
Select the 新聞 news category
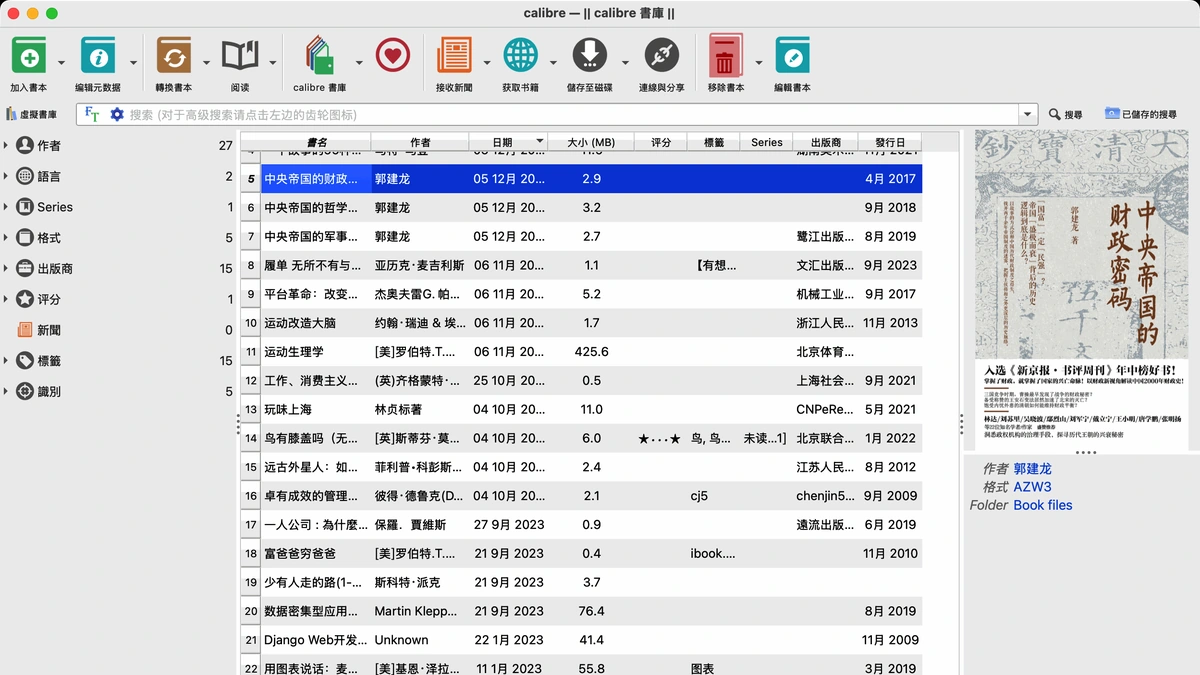coord(49,330)
